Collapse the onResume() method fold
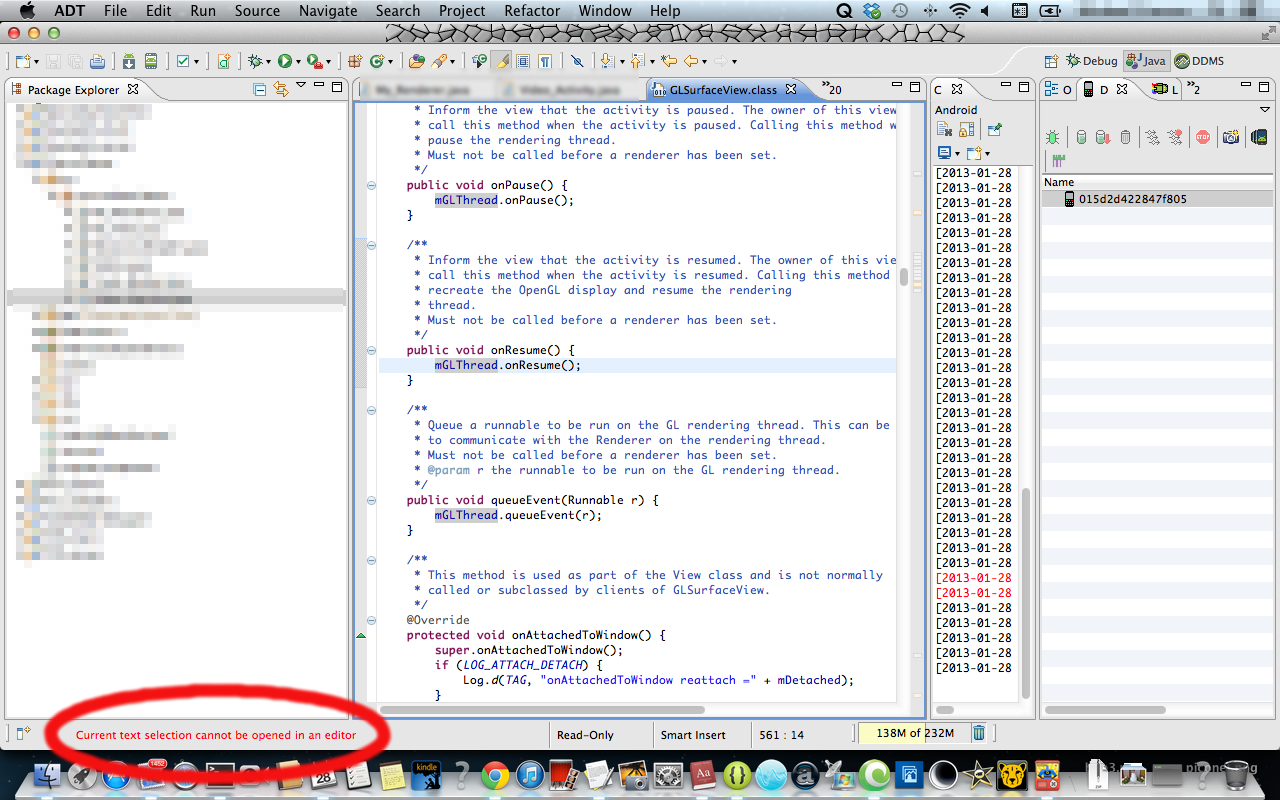The image size is (1280, 800). click(x=371, y=350)
